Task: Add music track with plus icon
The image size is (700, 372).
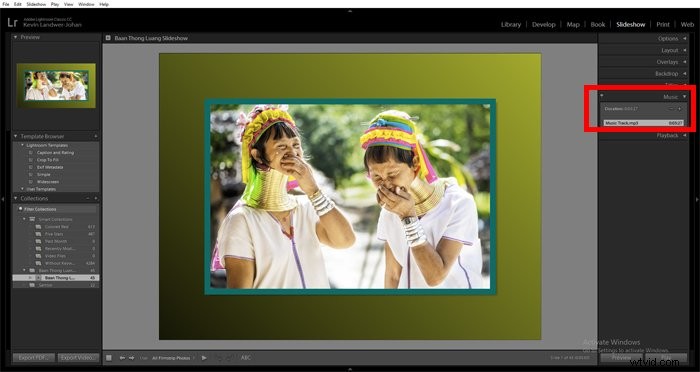Action: coord(679,109)
